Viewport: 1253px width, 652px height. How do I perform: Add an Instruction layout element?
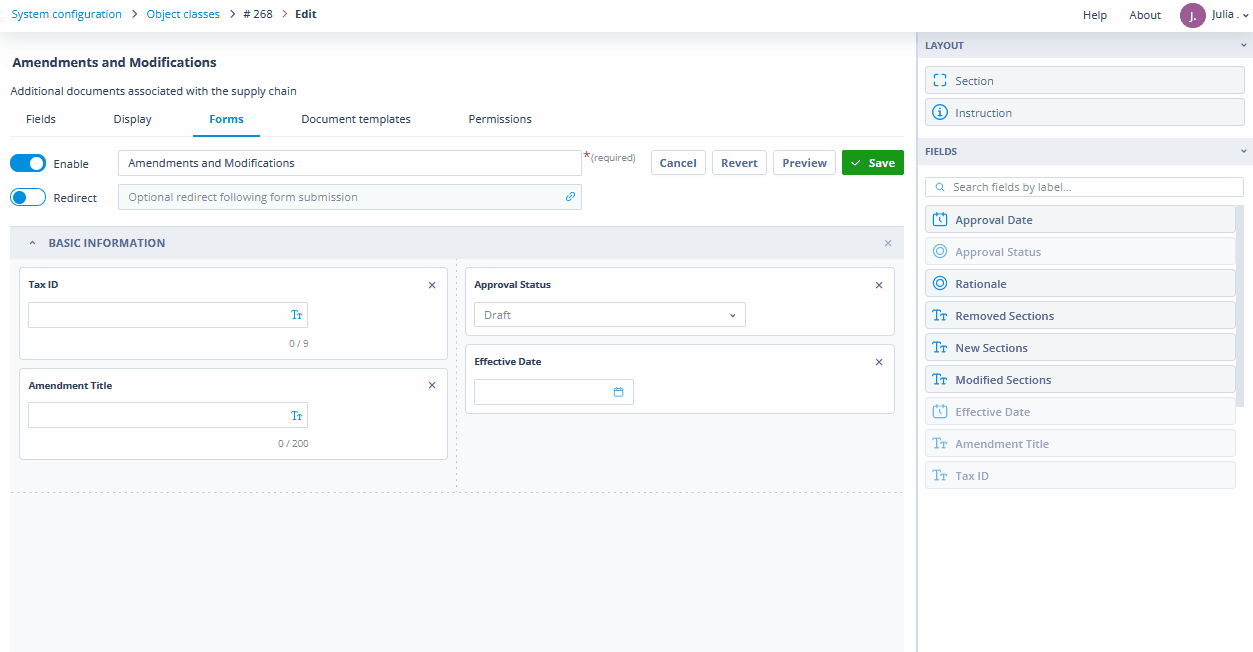coord(1085,113)
